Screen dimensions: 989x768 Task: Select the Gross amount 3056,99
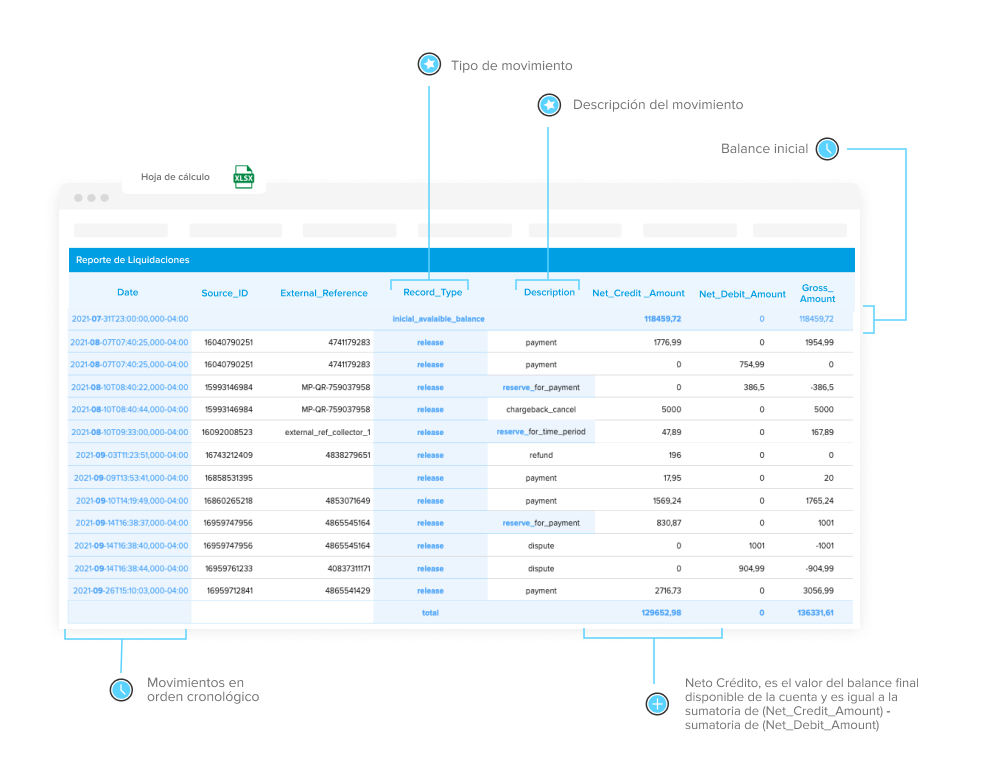(x=818, y=591)
